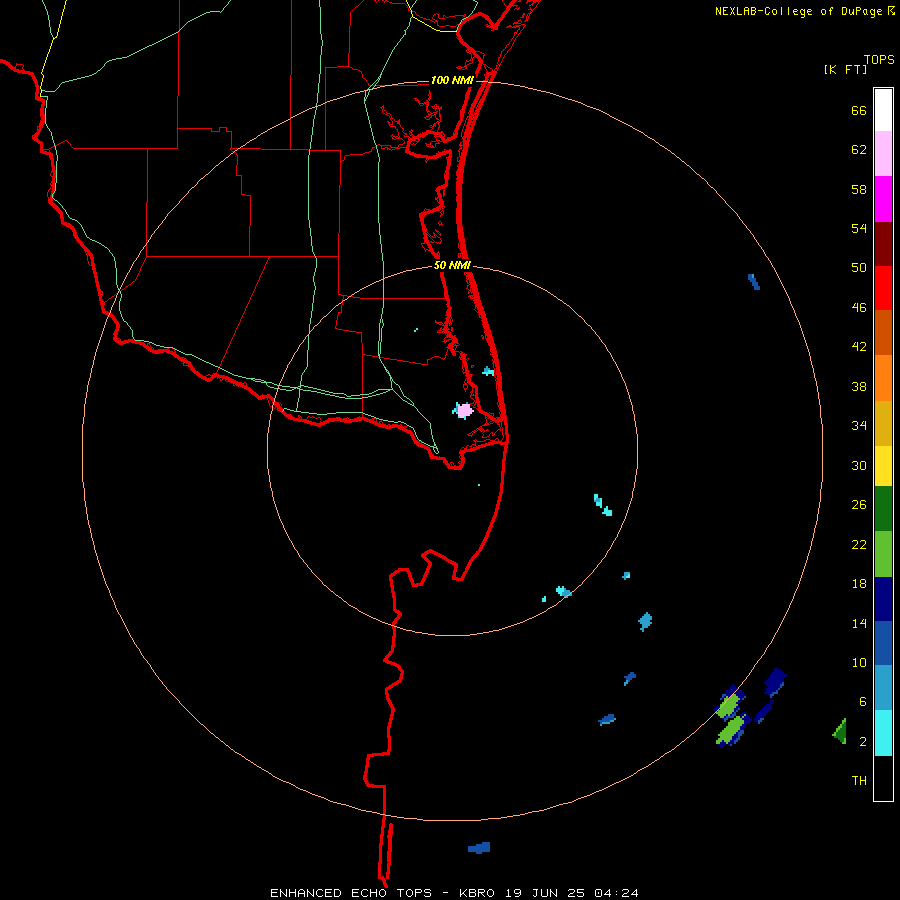Select the light green 26 kft swatch
The height and width of the screenshot is (900, 900).
pos(883,554)
